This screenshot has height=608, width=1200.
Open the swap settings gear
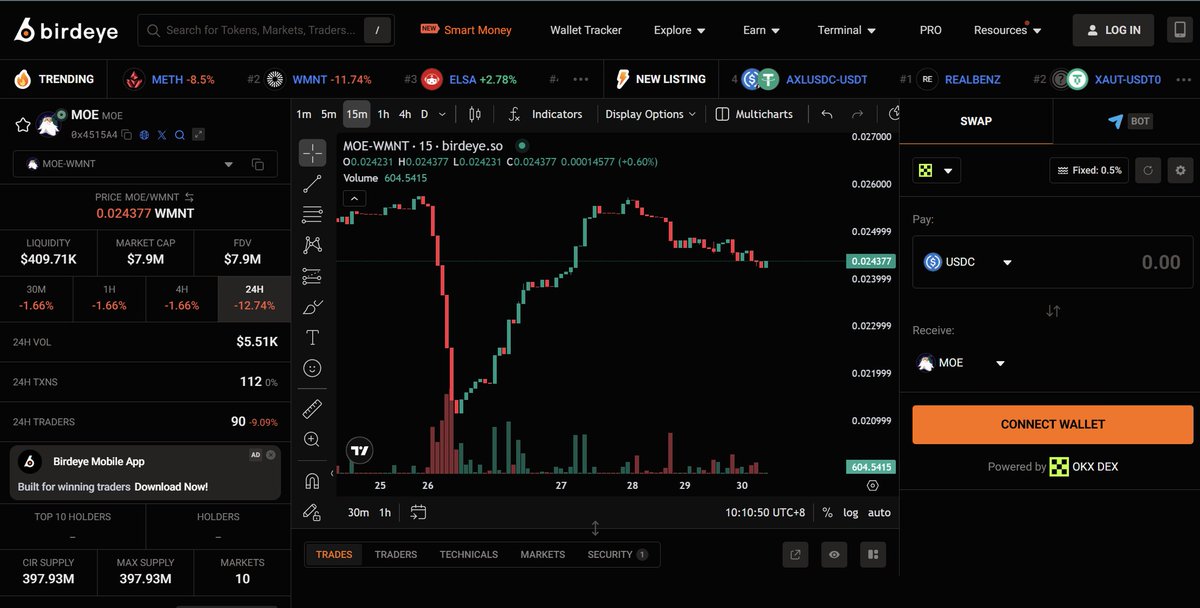tap(1181, 171)
